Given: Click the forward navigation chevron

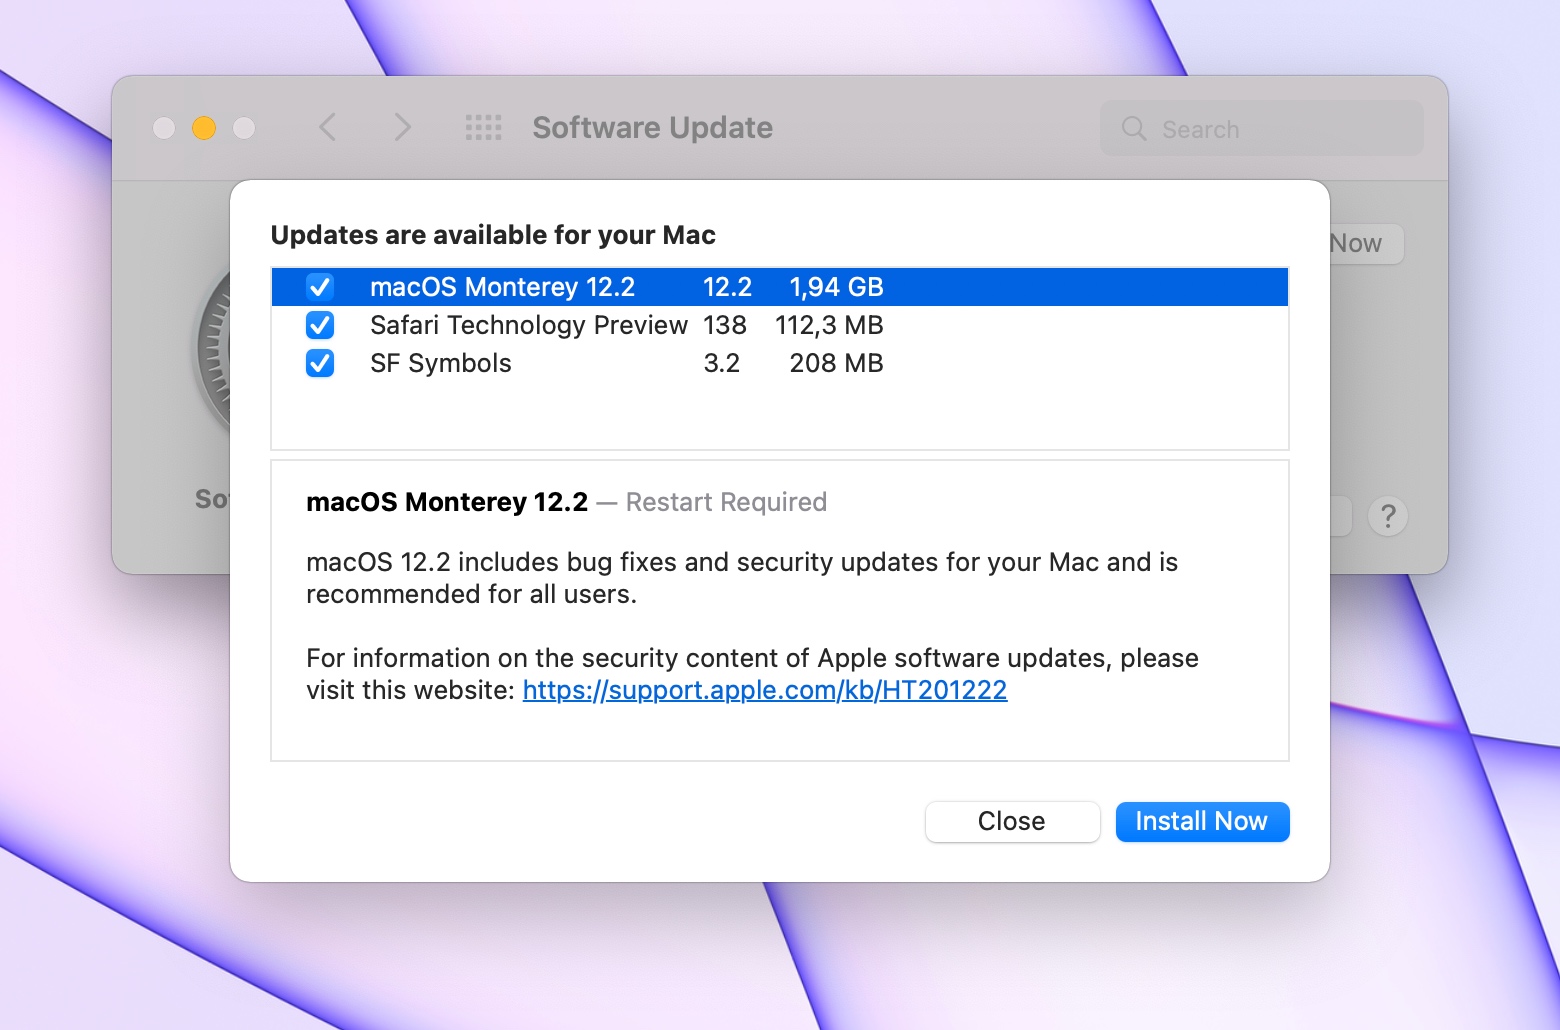Looking at the screenshot, I should point(402,127).
